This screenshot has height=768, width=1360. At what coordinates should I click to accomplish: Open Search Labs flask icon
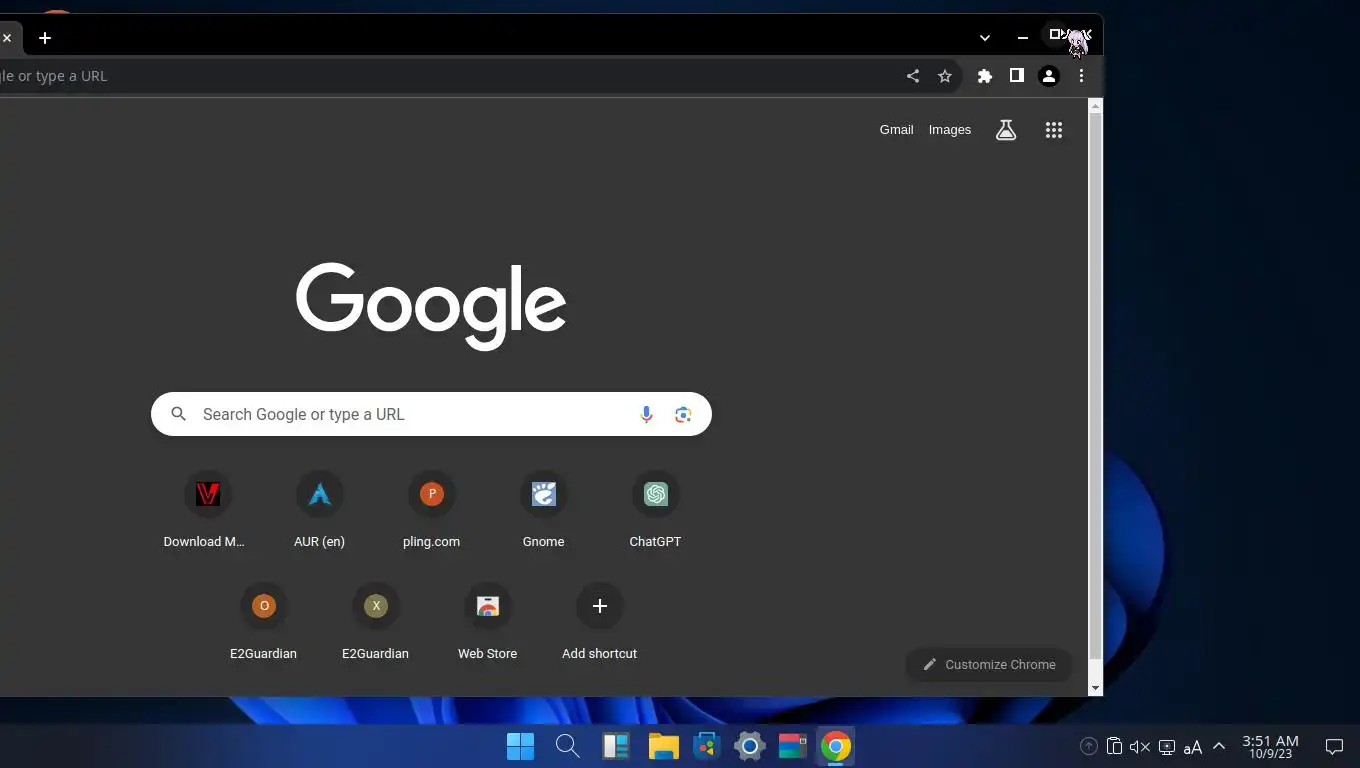pos(1006,130)
